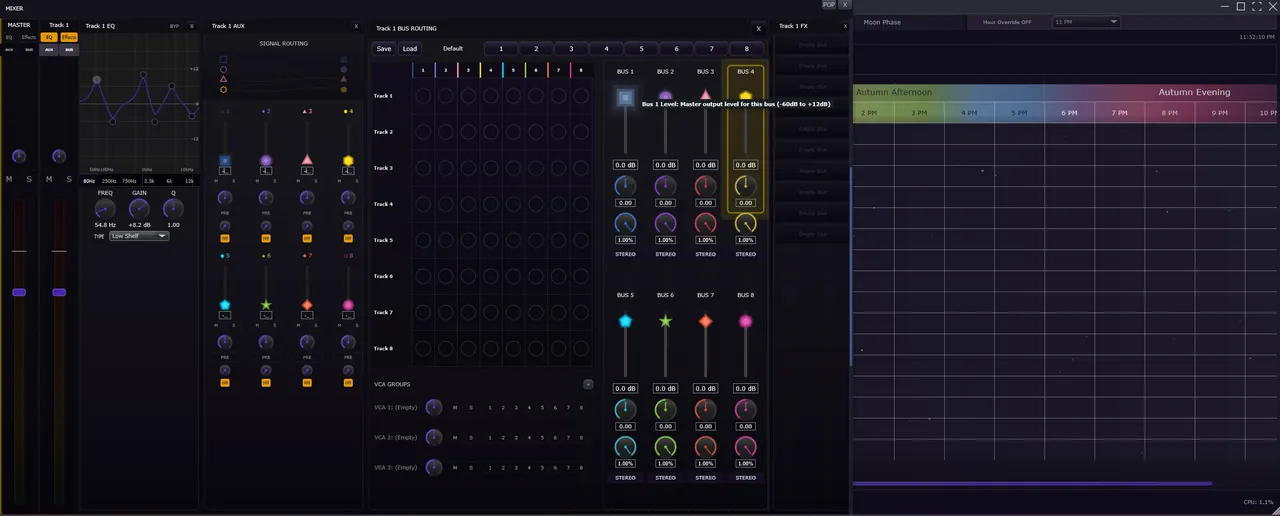Click the Save routing button

coord(384,49)
